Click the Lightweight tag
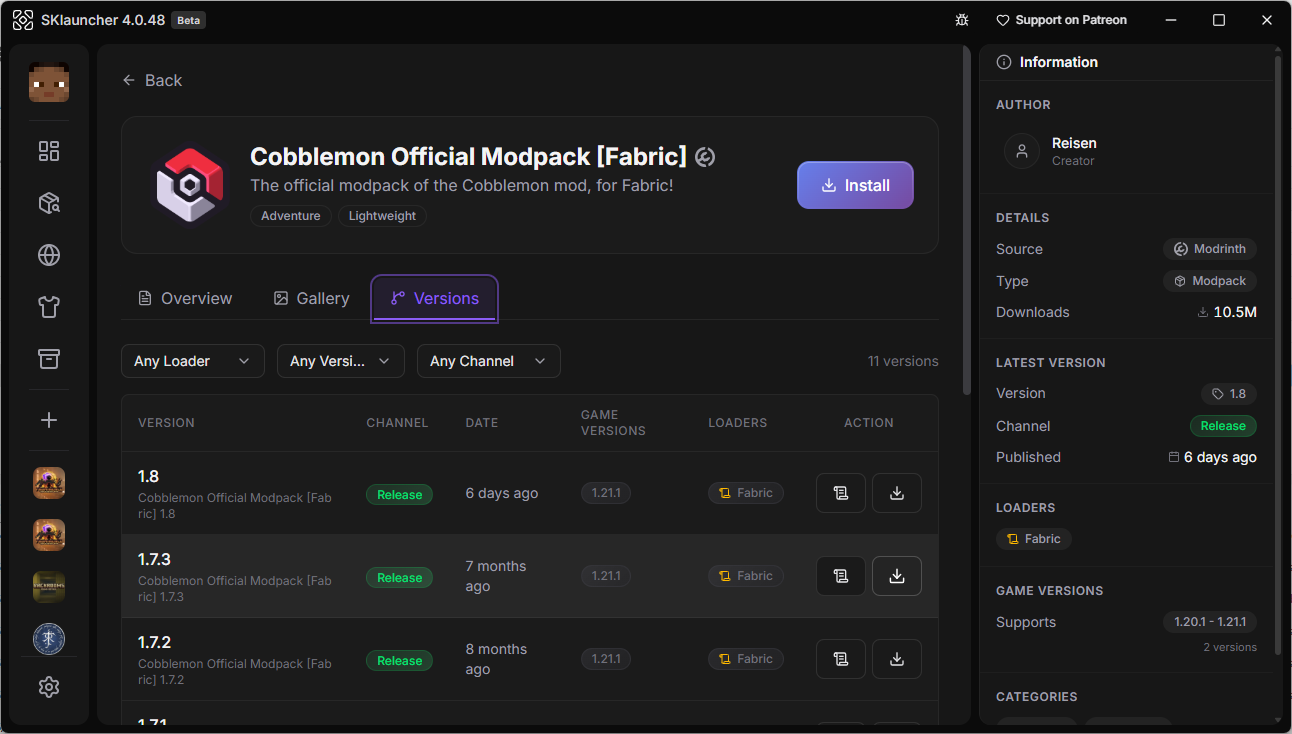The height and width of the screenshot is (734, 1292). point(382,216)
